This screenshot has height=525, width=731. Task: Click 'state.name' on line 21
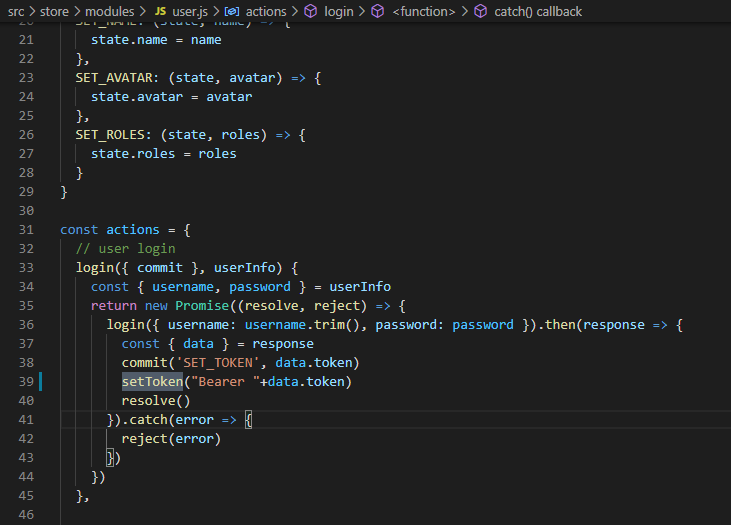(129, 40)
